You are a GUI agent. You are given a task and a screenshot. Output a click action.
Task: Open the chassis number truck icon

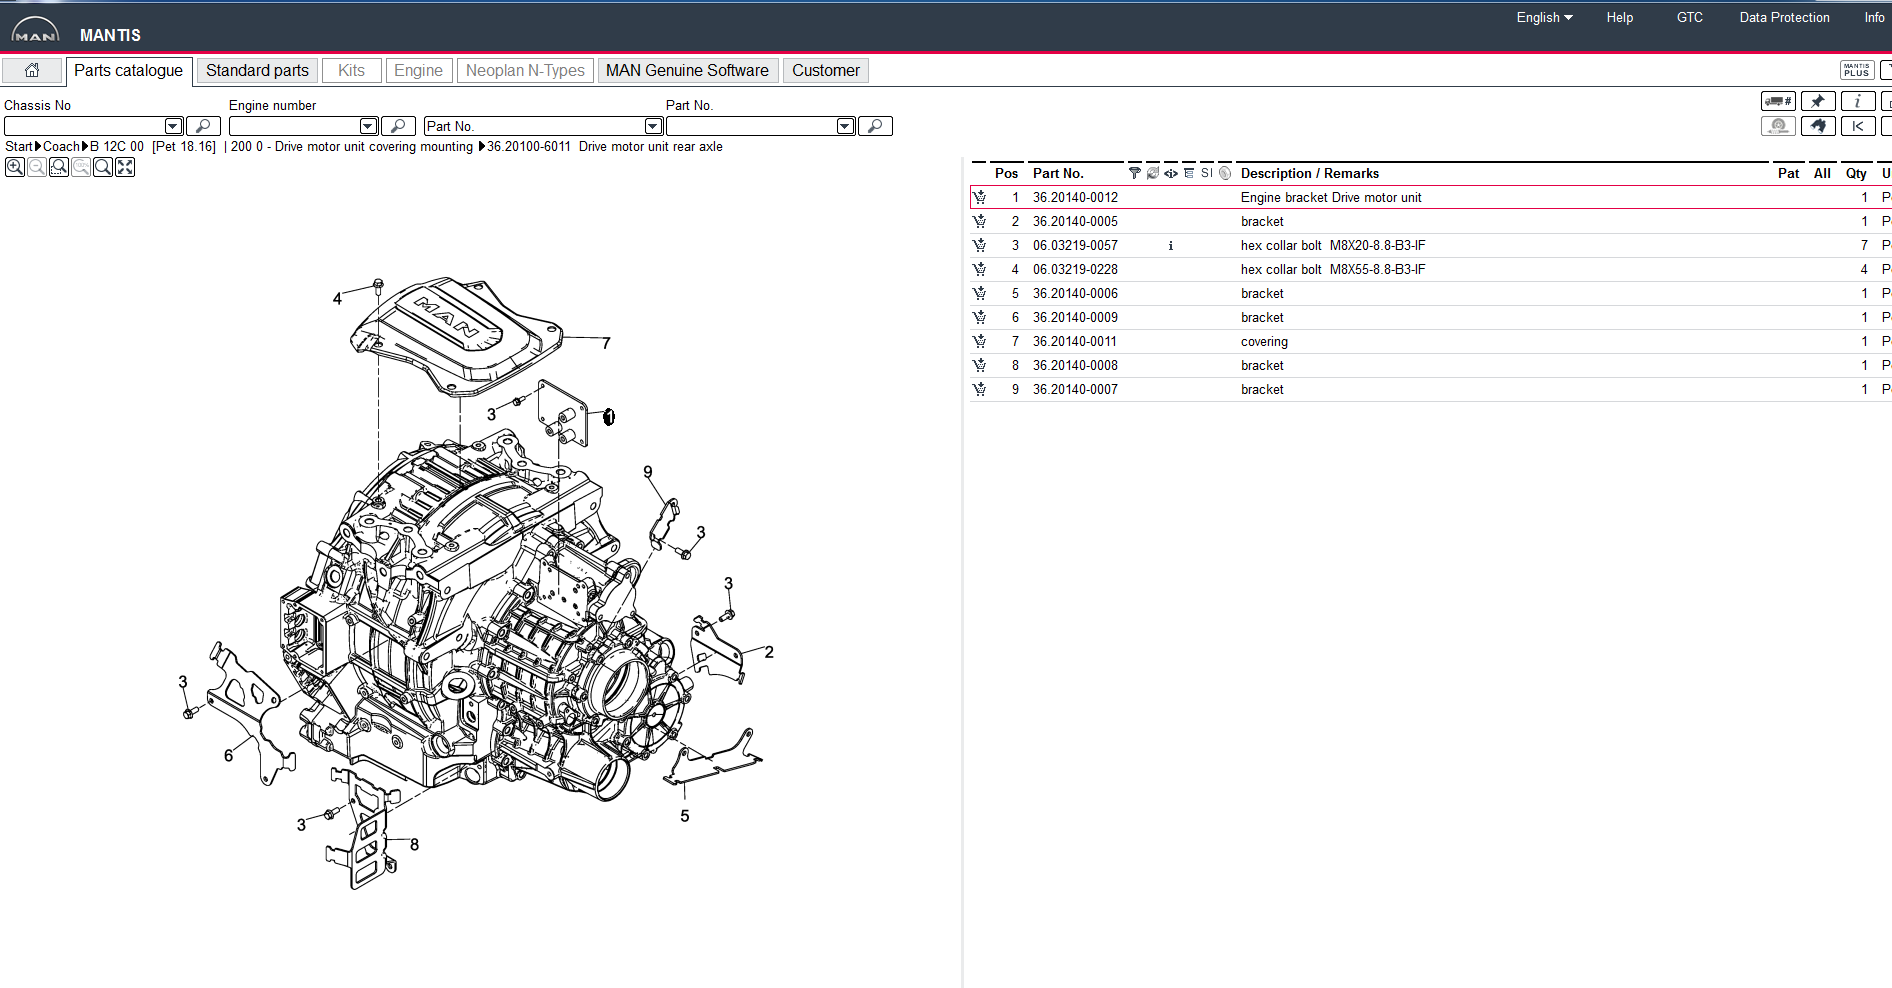pos(1777,101)
